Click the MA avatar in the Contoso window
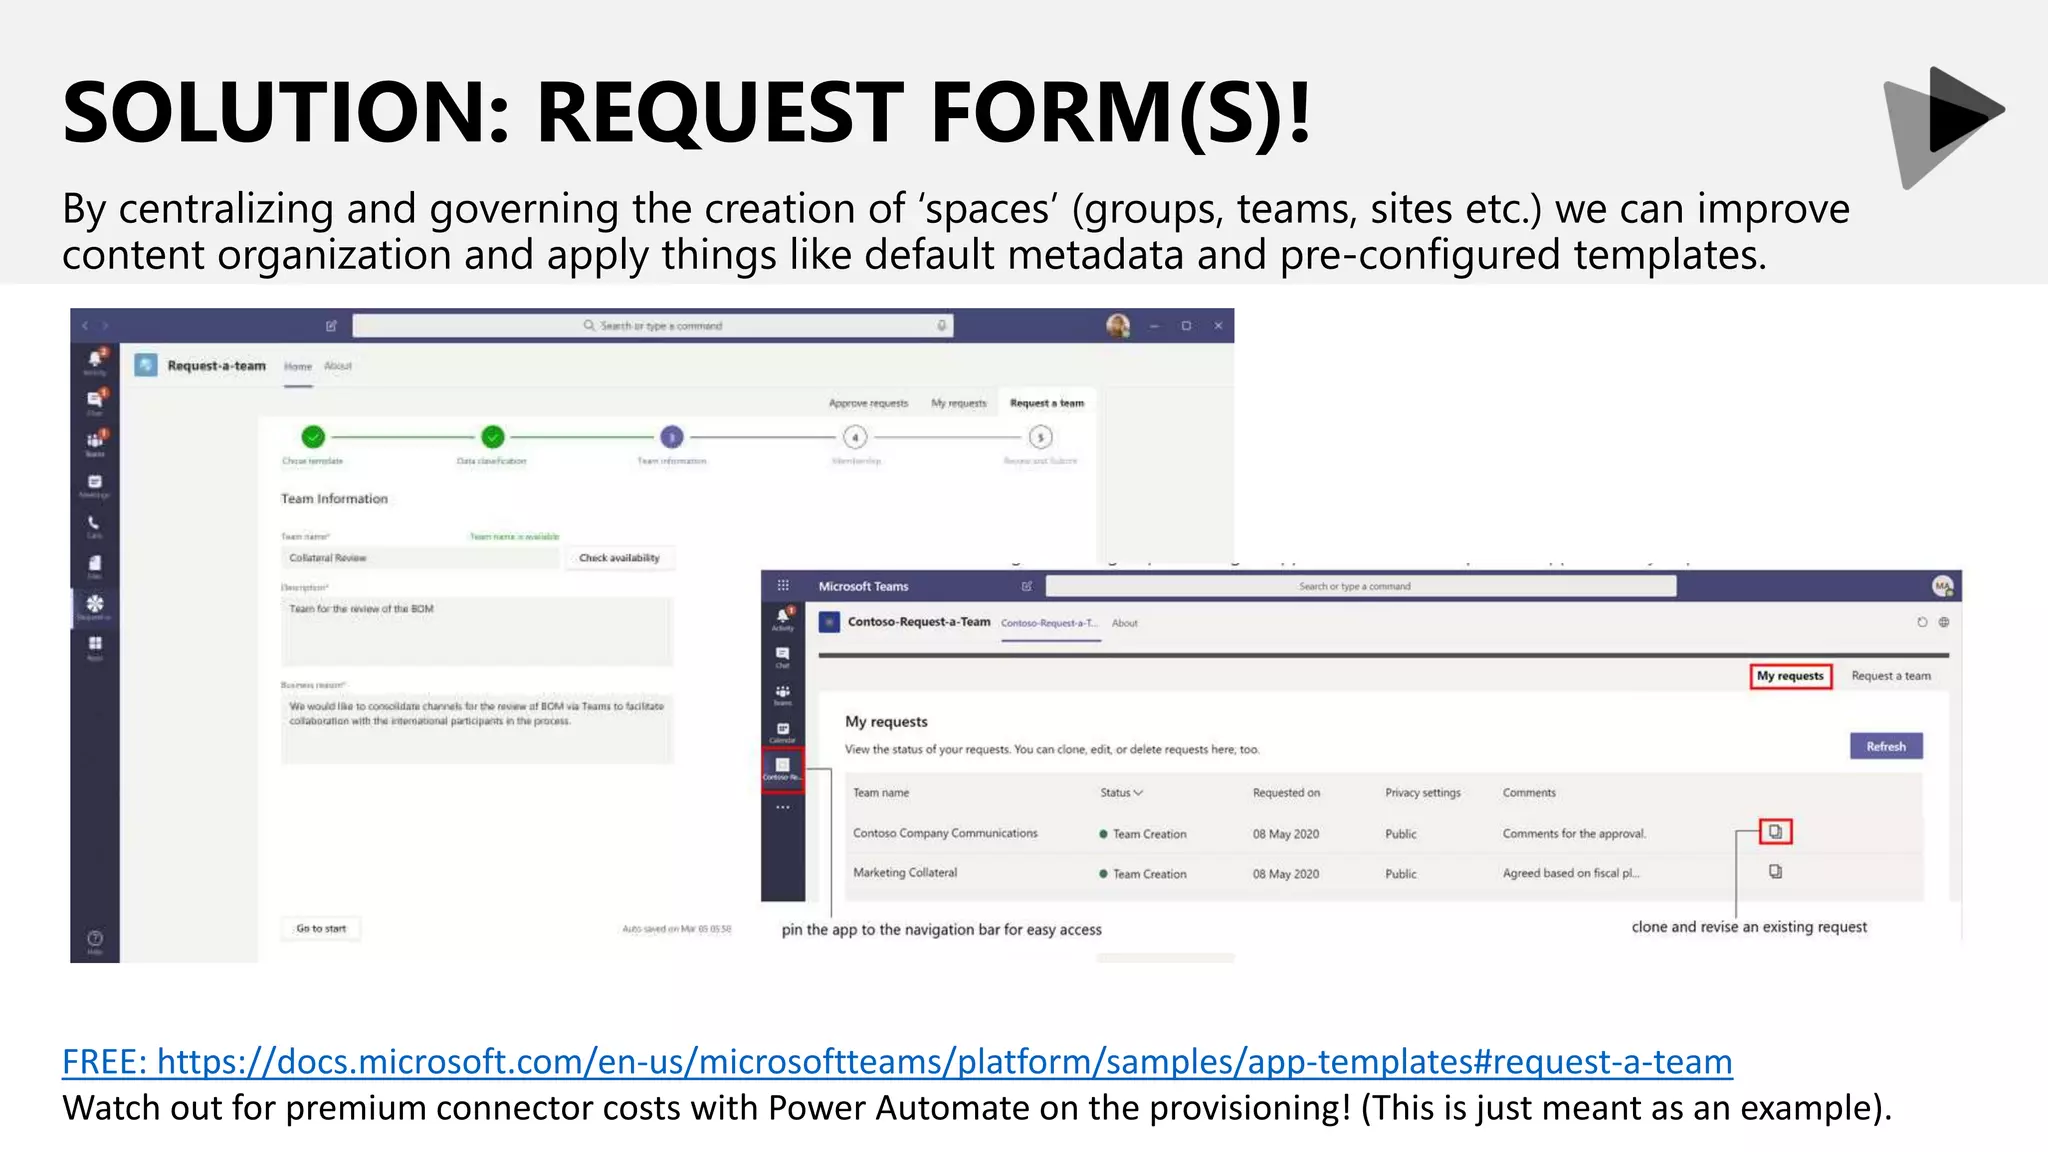Viewport: 2048px width, 1152px height. point(1942,586)
